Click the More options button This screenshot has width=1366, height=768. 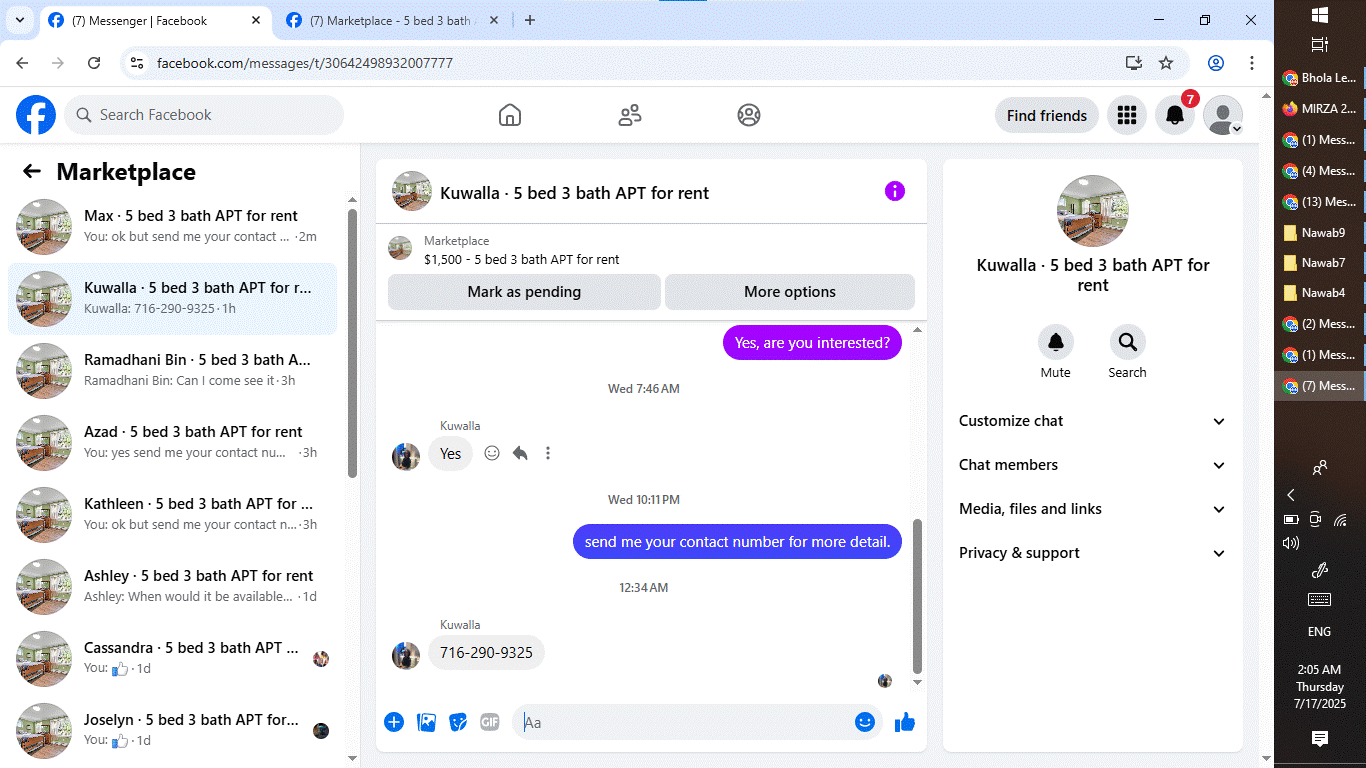pyautogui.click(x=790, y=292)
